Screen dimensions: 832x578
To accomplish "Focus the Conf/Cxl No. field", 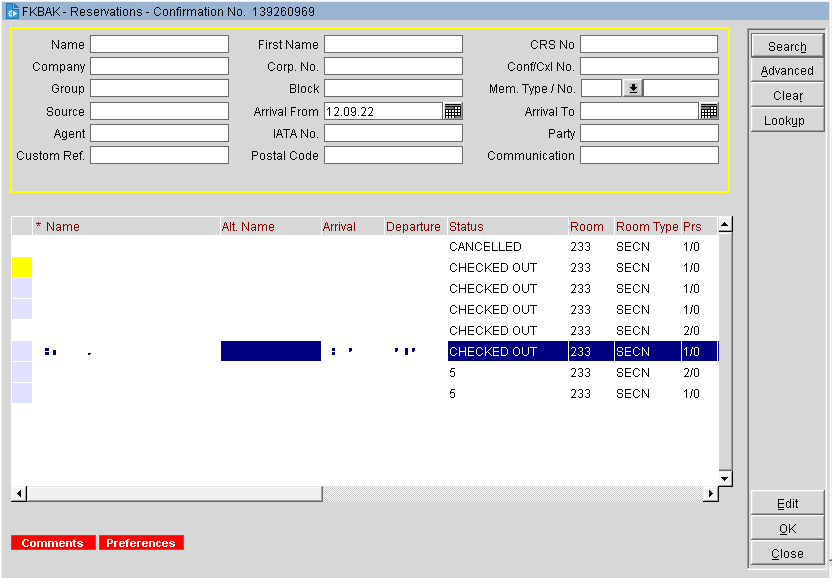I will click(649, 67).
